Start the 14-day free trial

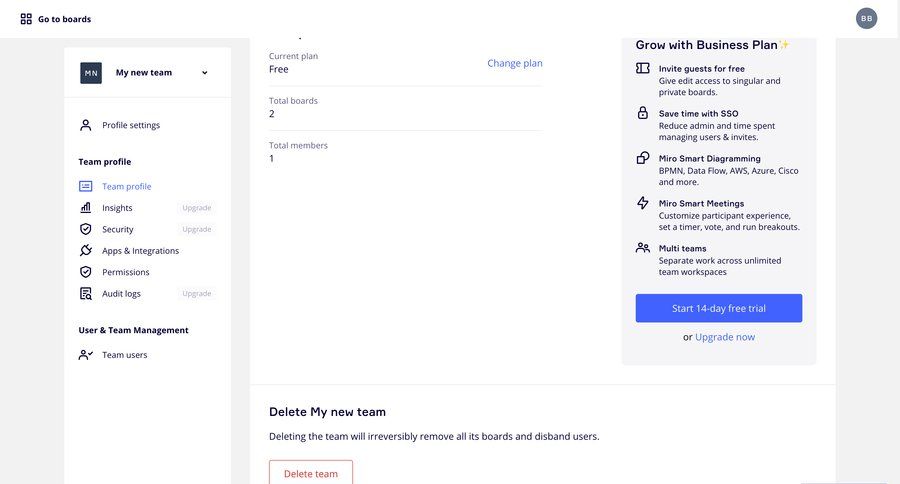tap(719, 308)
